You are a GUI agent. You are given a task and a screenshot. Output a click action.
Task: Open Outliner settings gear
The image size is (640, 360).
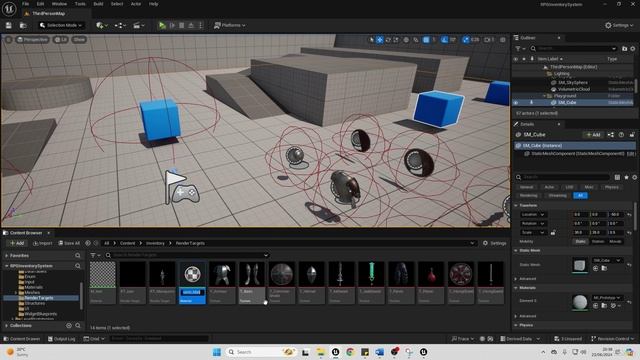point(633,49)
